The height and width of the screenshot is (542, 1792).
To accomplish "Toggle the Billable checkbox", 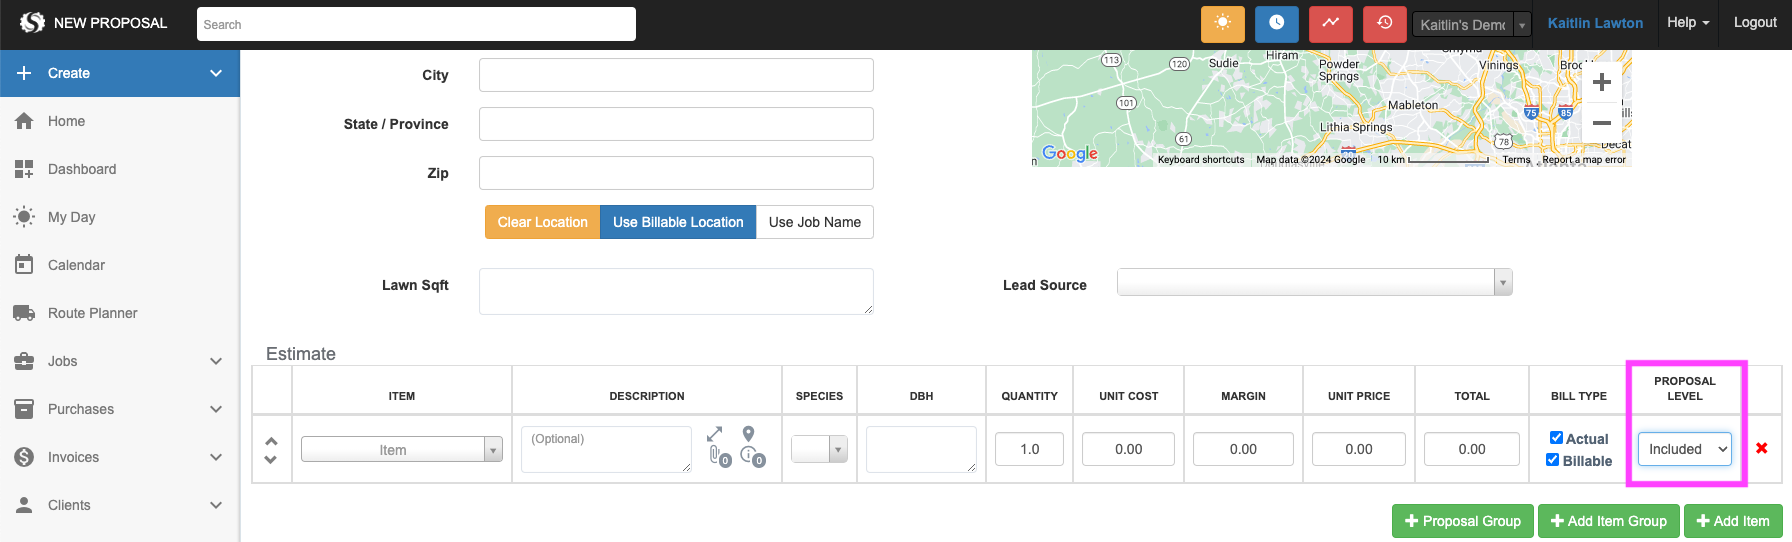I will 1552,460.
